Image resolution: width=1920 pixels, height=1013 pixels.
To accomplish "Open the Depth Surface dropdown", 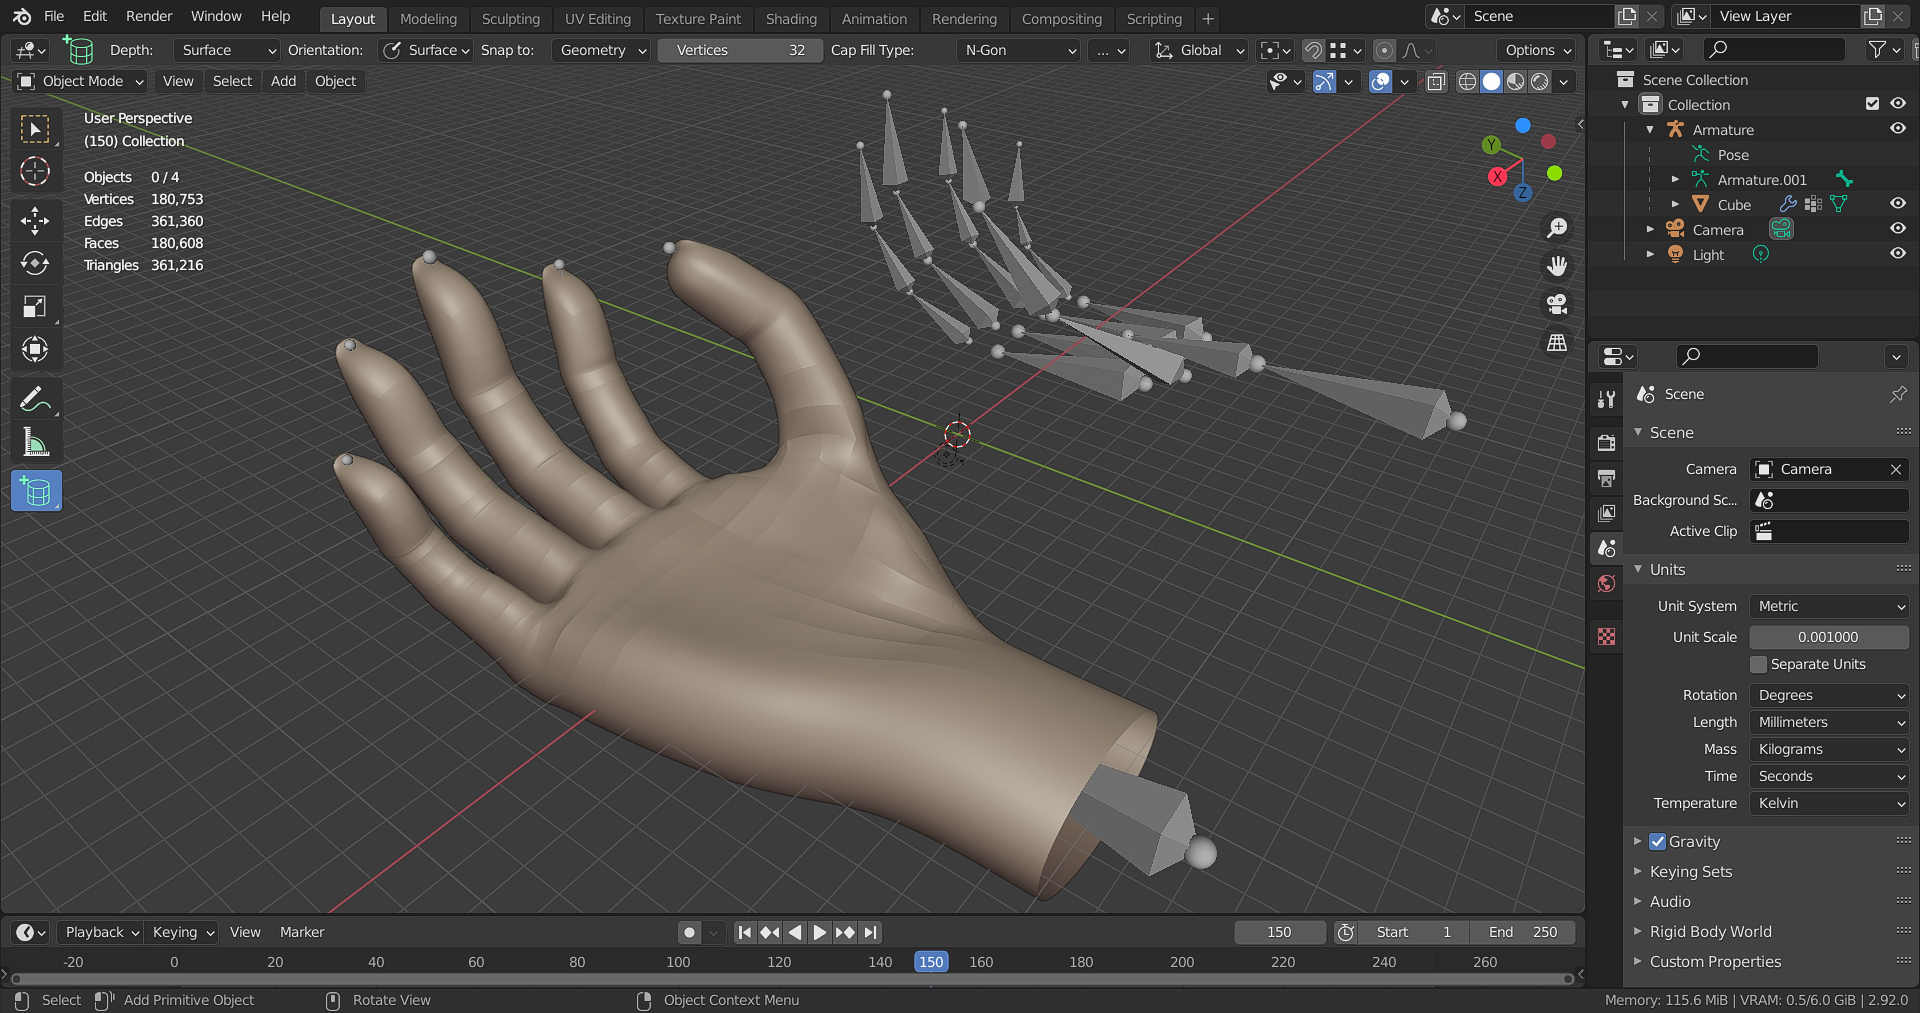I will 227,50.
